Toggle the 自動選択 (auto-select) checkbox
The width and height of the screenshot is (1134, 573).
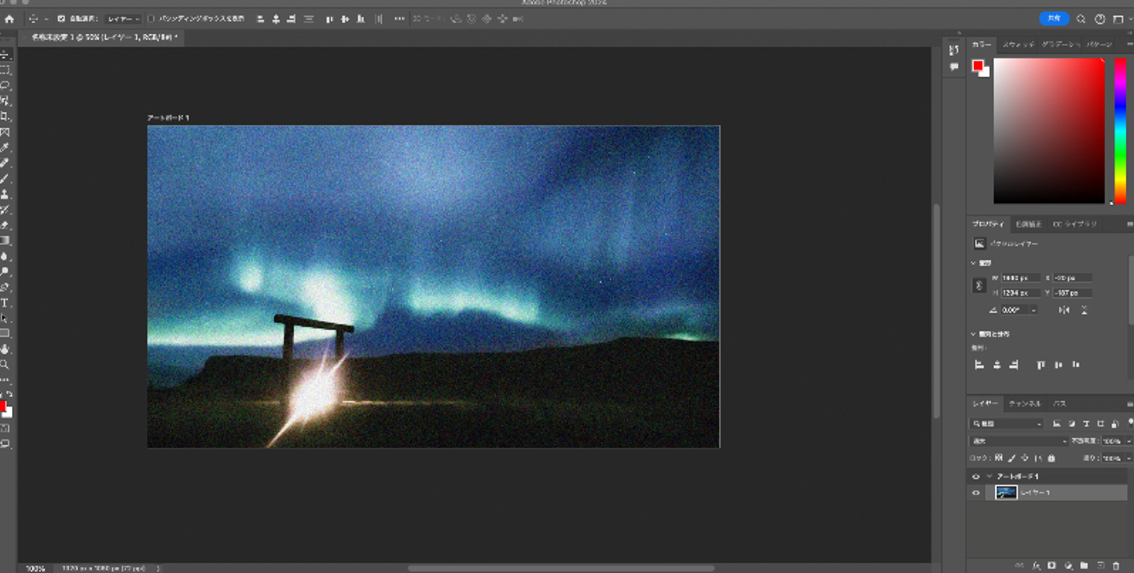coord(61,19)
